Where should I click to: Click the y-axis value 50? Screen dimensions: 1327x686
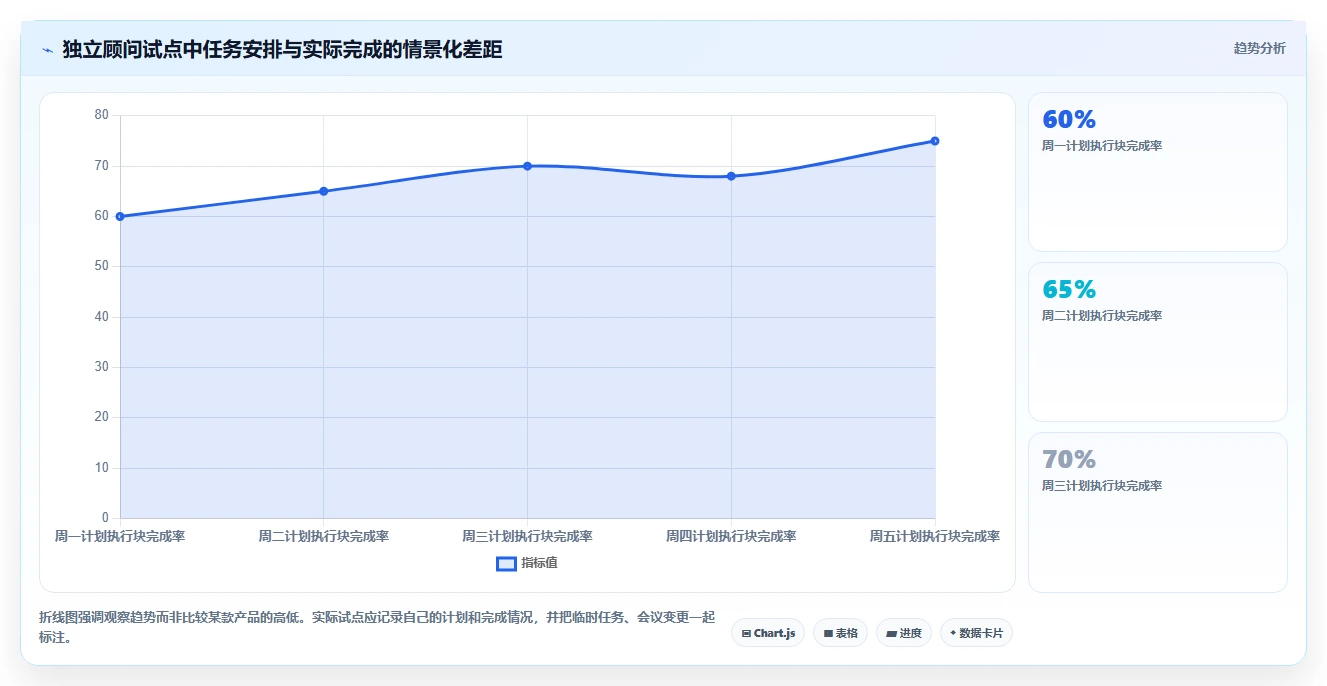click(x=101, y=266)
